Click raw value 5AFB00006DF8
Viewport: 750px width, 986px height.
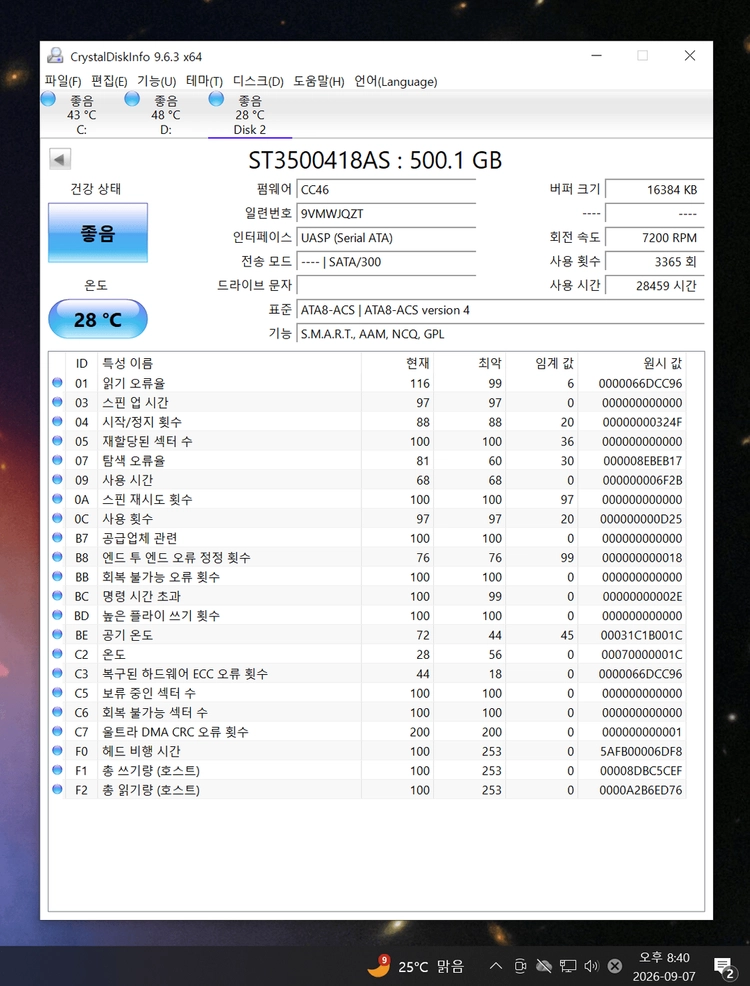[x=641, y=751]
